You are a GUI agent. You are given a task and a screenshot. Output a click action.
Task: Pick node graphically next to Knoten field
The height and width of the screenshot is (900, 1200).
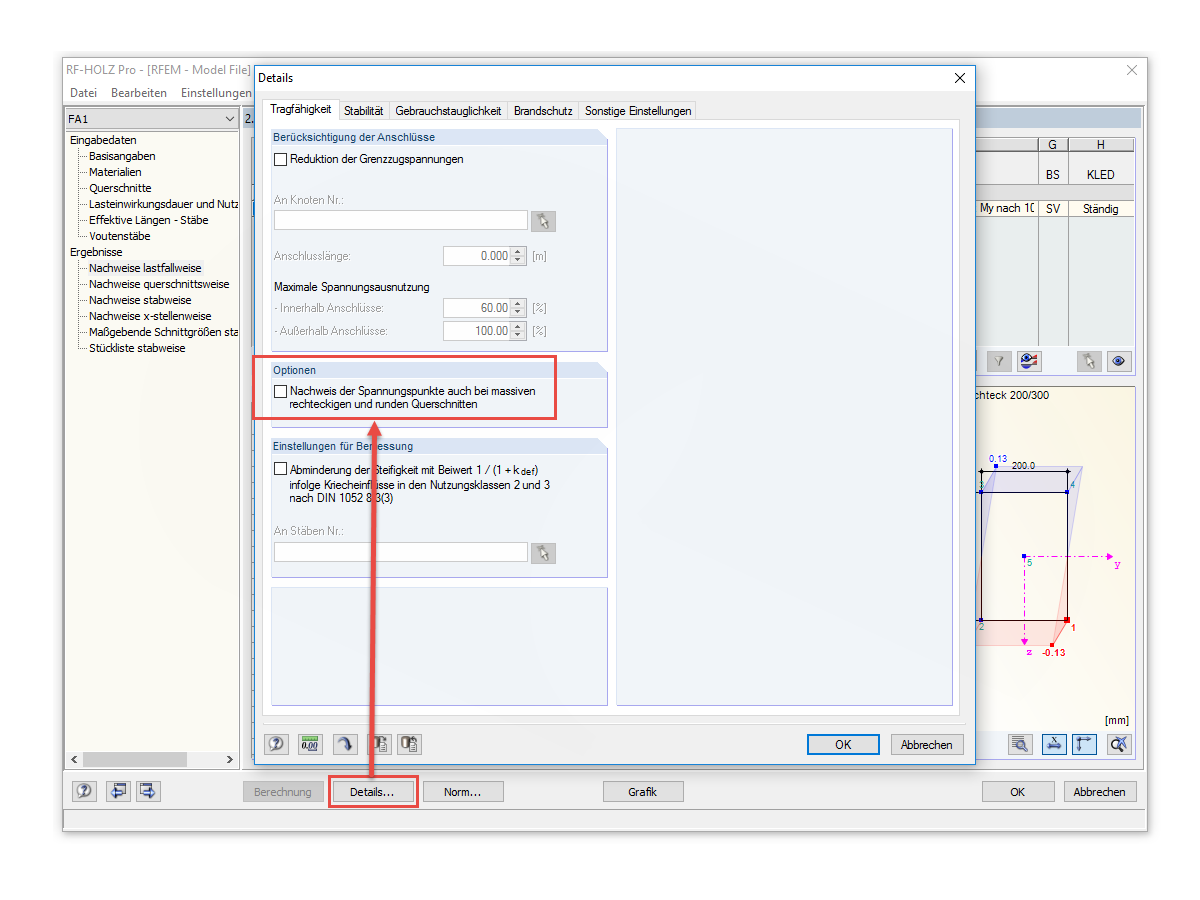pos(543,221)
